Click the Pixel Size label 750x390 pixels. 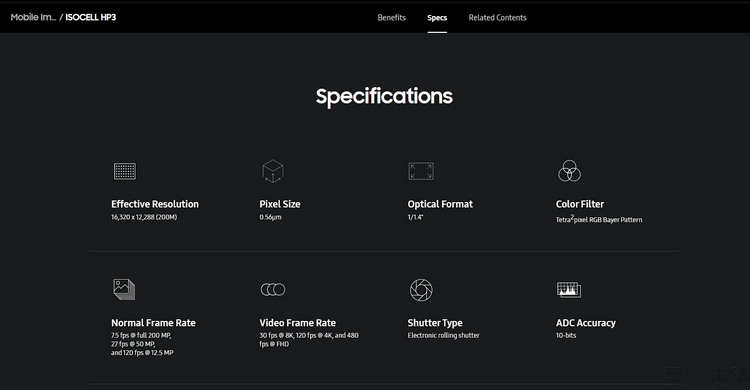click(280, 204)
